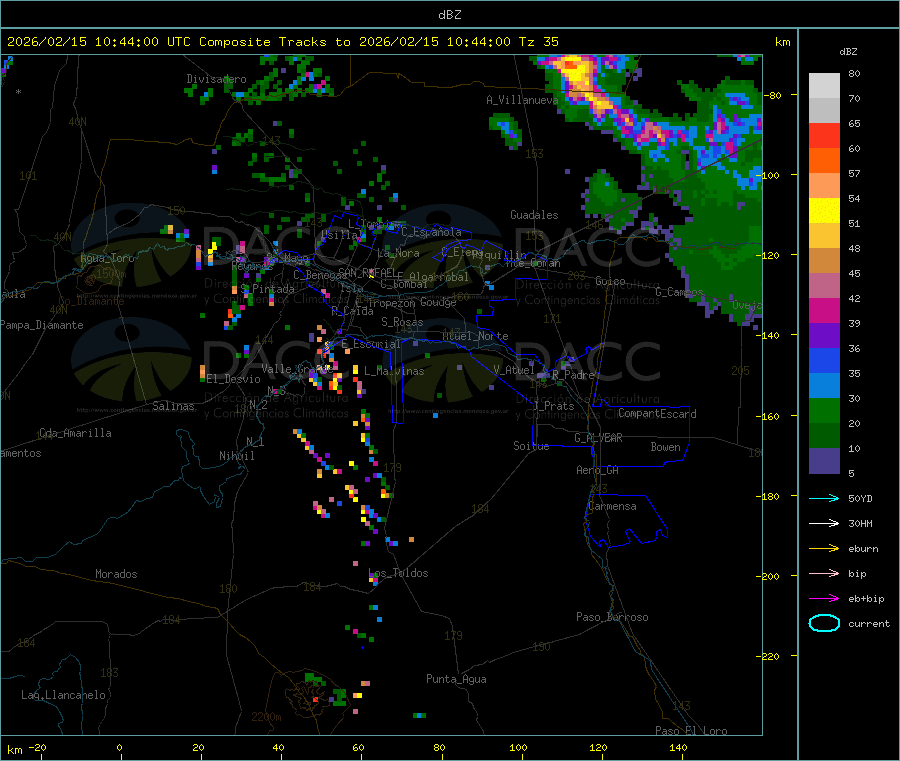
Task: Click the '-140' km tick on right axis
Action: [x=770, y=335]
